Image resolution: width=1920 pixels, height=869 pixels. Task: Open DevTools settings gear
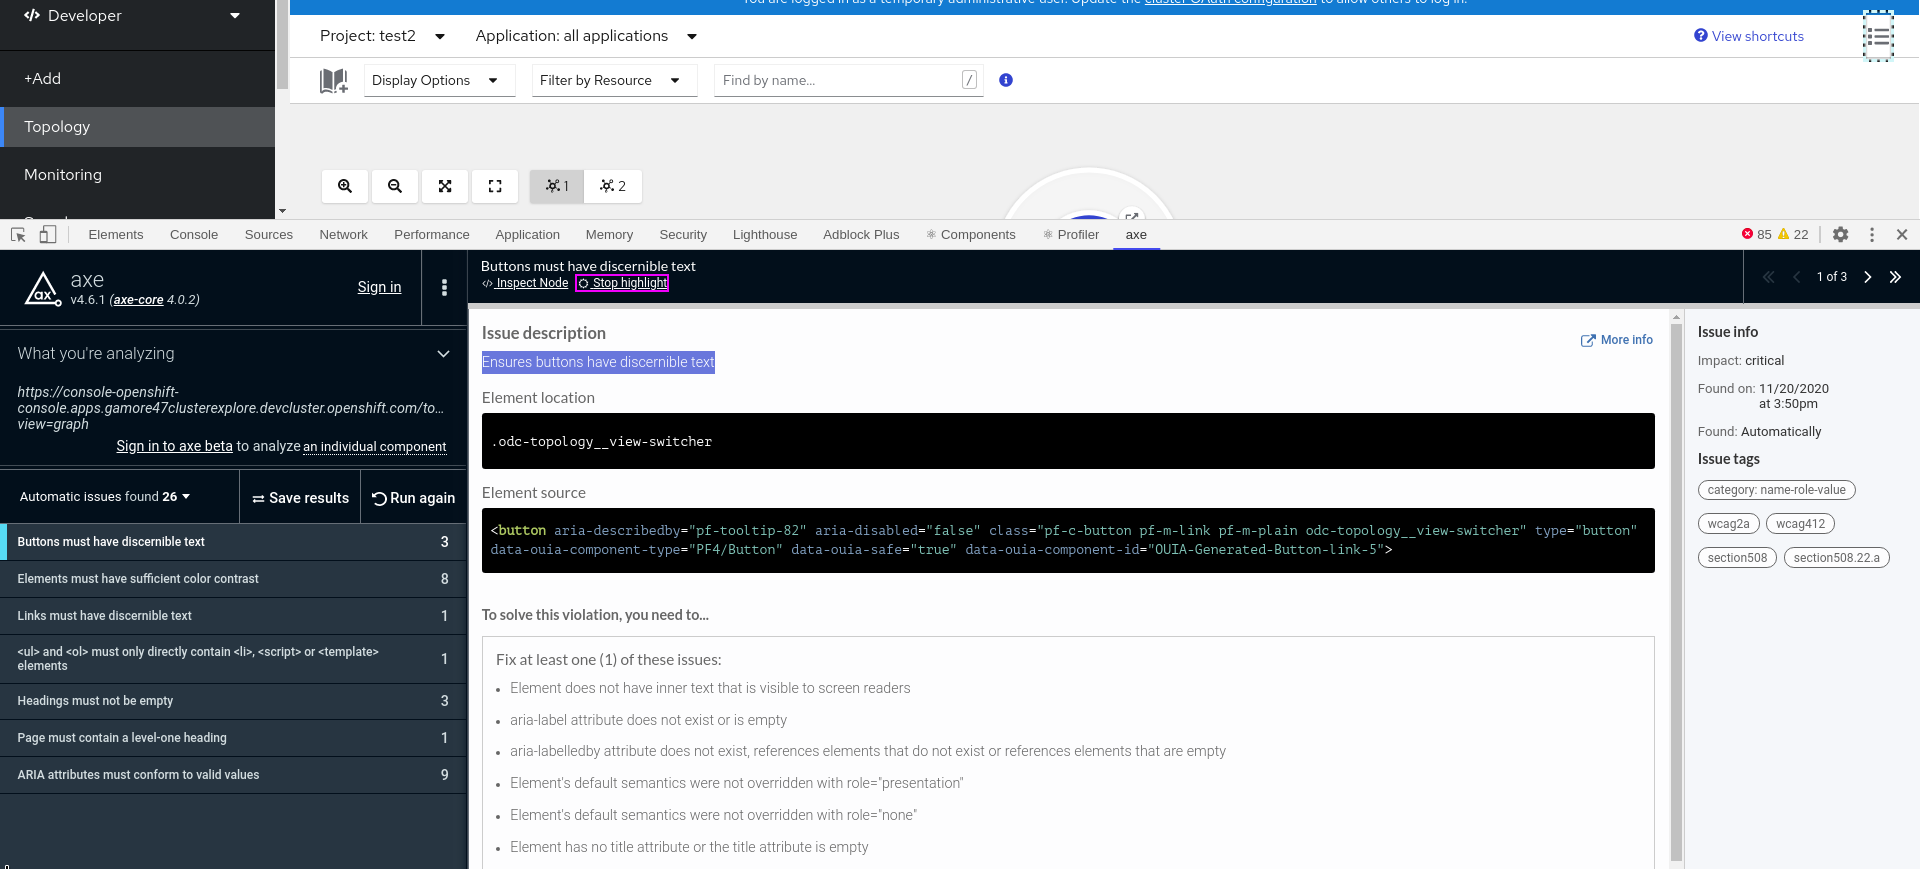(x=1841, y=234)
